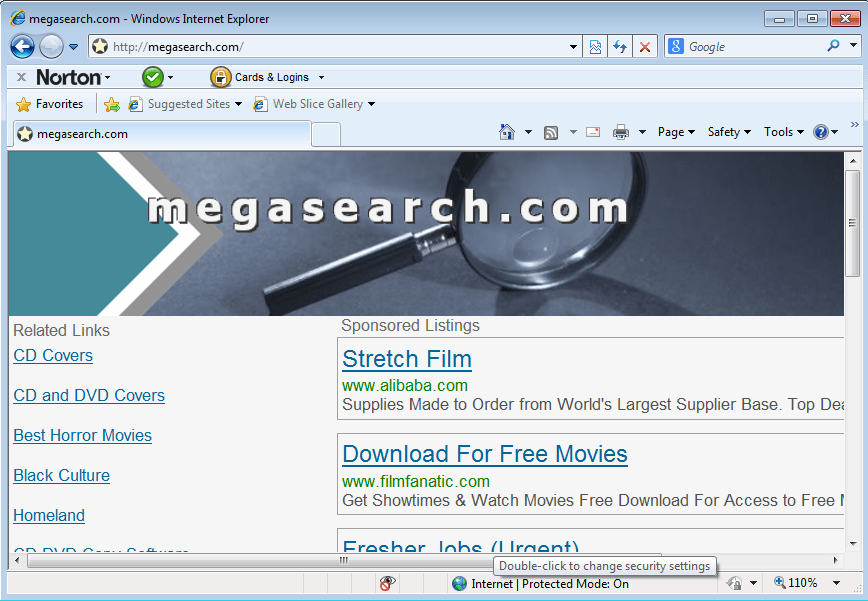
Task: Click the Help question mark icon
Action: pyautogui.click(x=820, y=132)
